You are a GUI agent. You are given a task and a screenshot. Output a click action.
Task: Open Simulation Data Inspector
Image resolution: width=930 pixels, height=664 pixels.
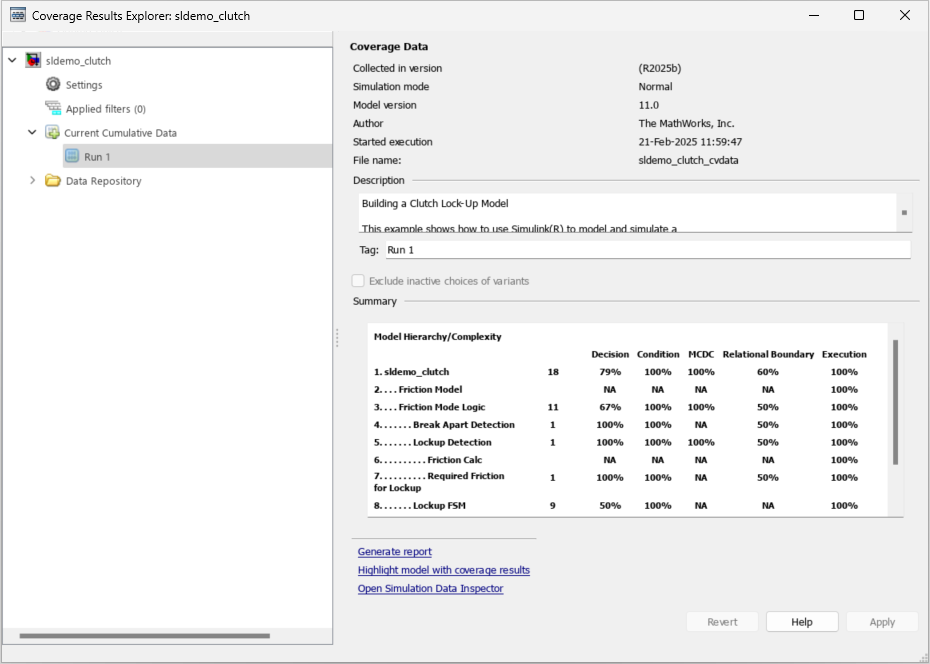tap(430, 589)
